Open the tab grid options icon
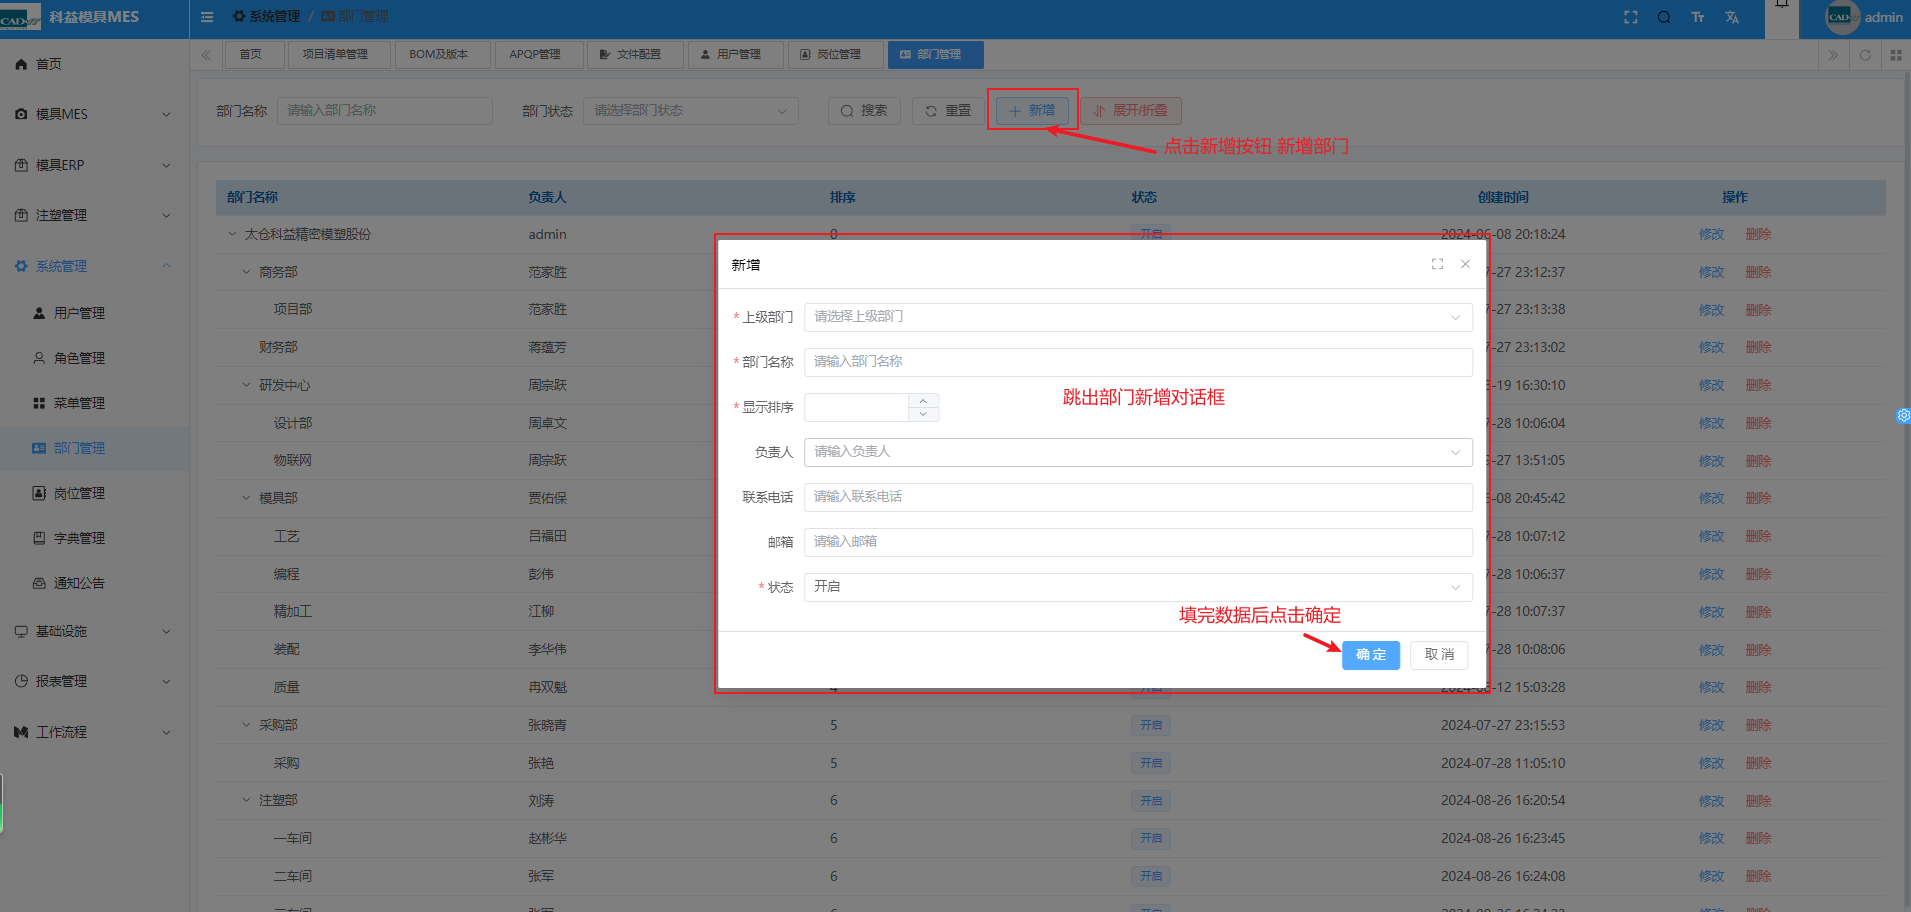Screen dimensions: 1911x912 1896,55
